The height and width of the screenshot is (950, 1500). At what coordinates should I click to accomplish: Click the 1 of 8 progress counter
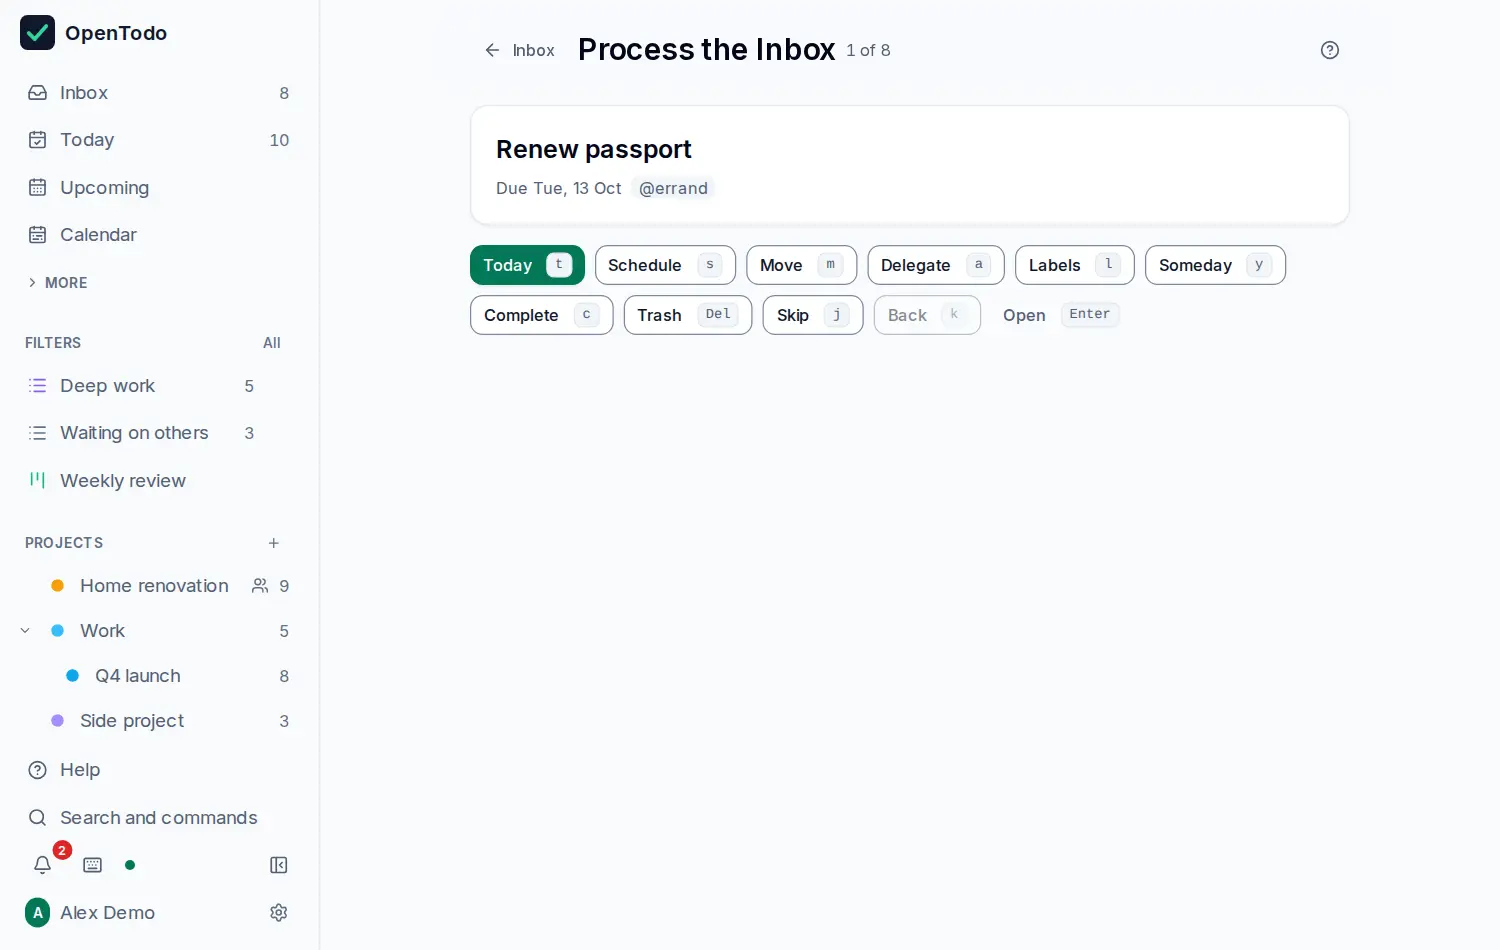tap(868, 51)
